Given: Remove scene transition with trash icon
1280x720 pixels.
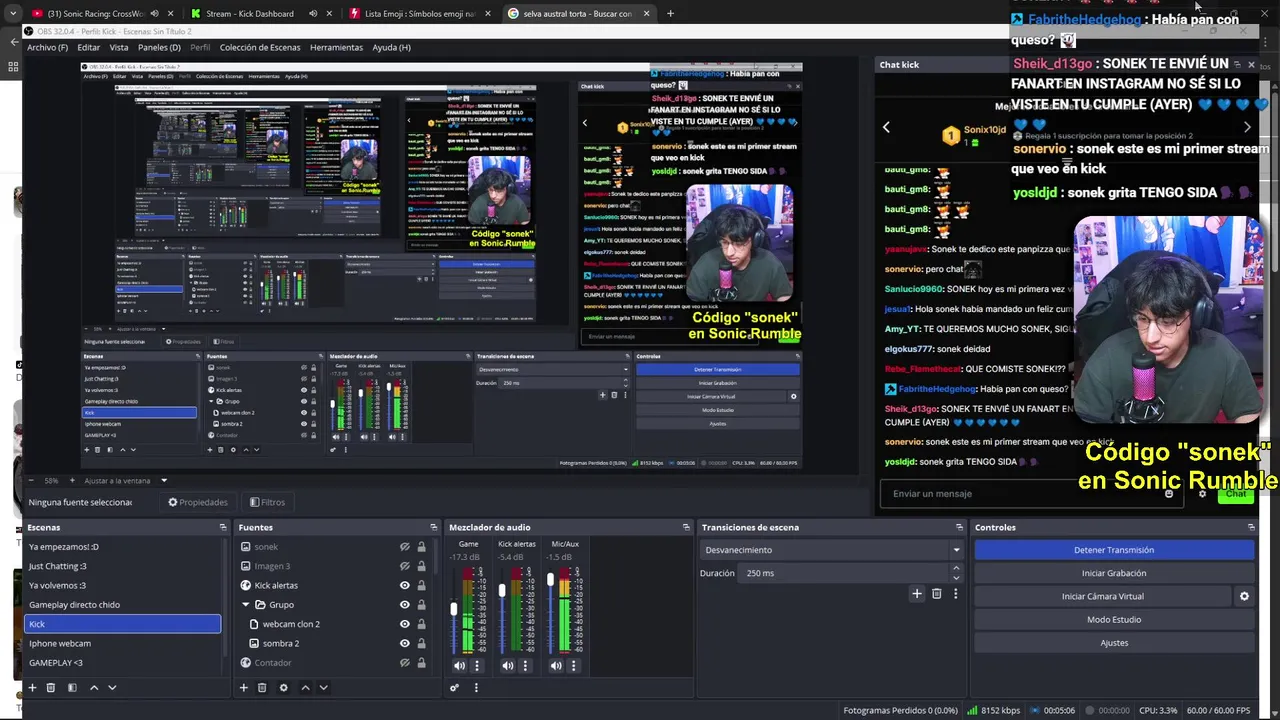Looking at the screenshot, I should (936, 593).
